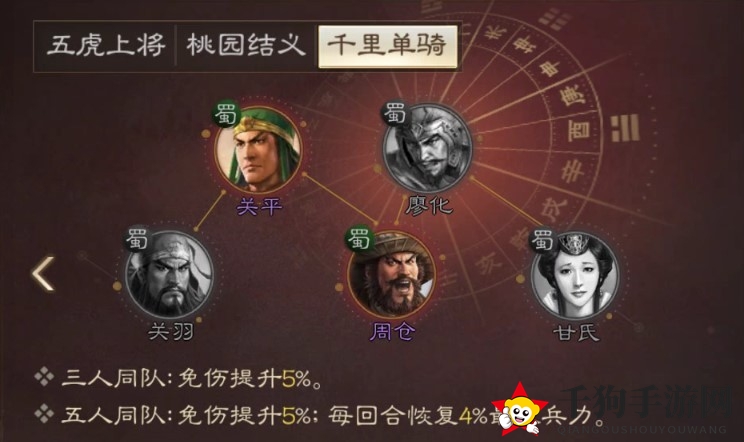Click the 甘氏 name label

point(576,332)
